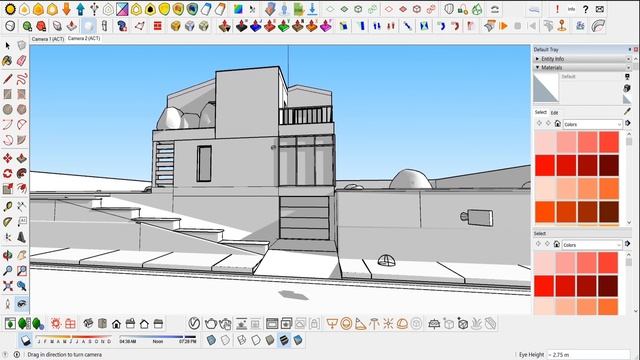640x360 pixels.
Task: Select the Orbit tool
Action: point(7,255)
